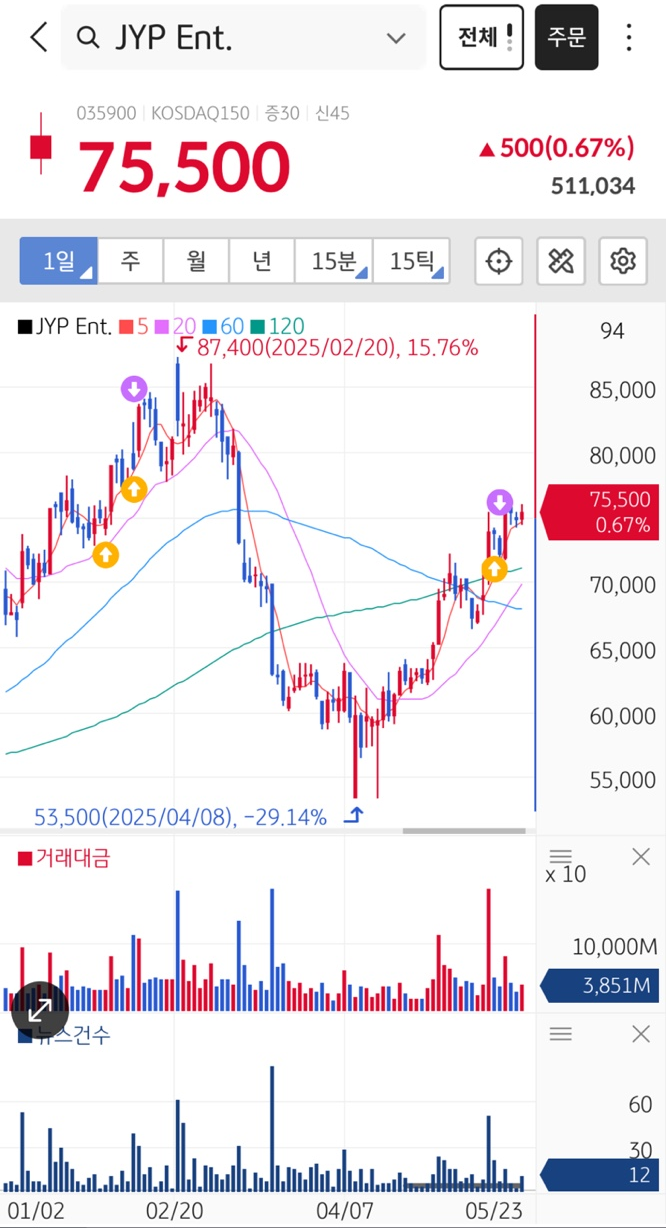Viewport: 666px width, 1228px height.
Task: Switch to the 년 yearly chart
Action: [x=261, y=261]
